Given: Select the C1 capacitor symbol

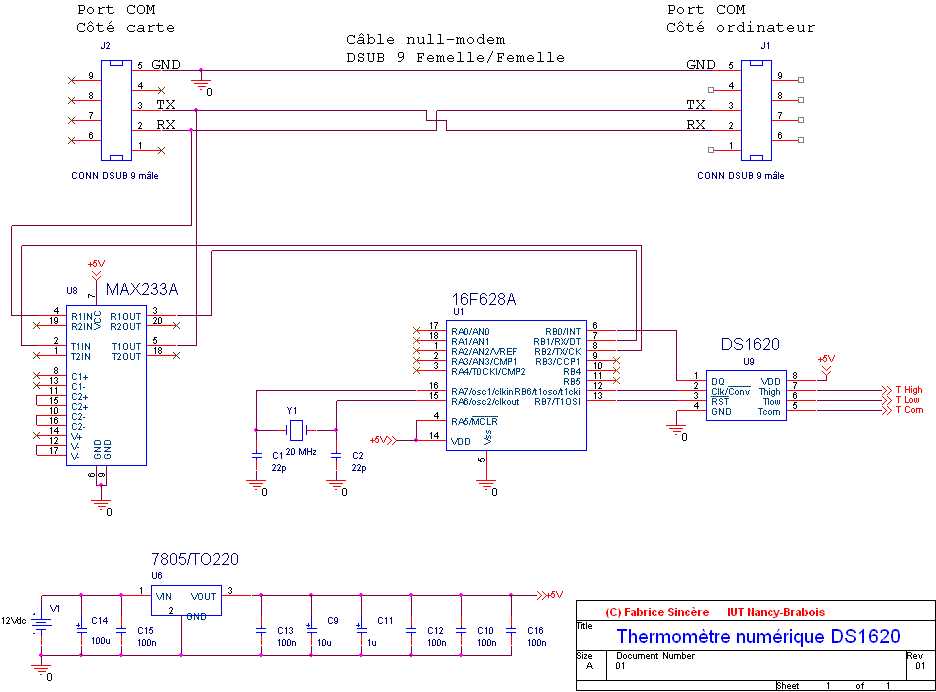Looking at the screenshot, I should (257, 456).
